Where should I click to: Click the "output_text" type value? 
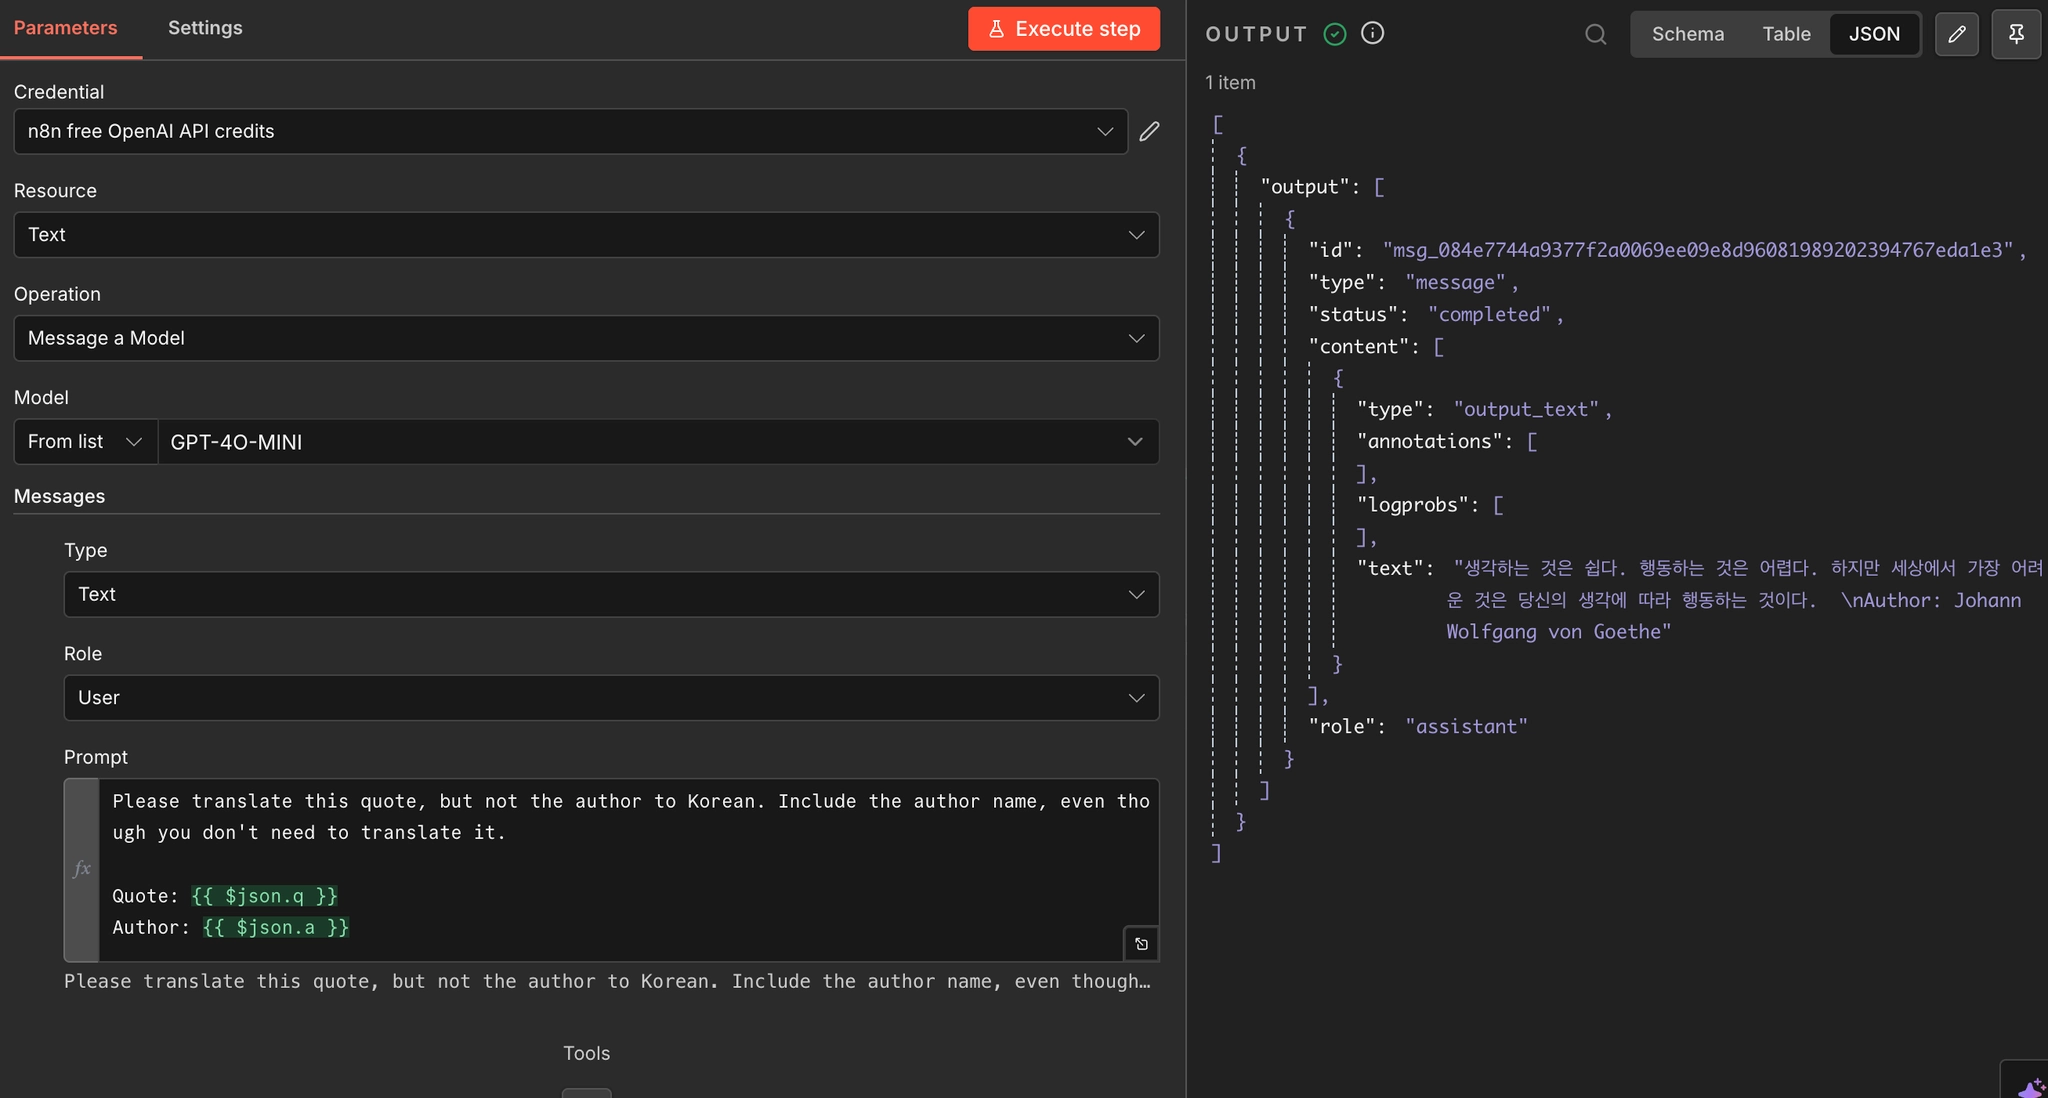click(1526, 409)
